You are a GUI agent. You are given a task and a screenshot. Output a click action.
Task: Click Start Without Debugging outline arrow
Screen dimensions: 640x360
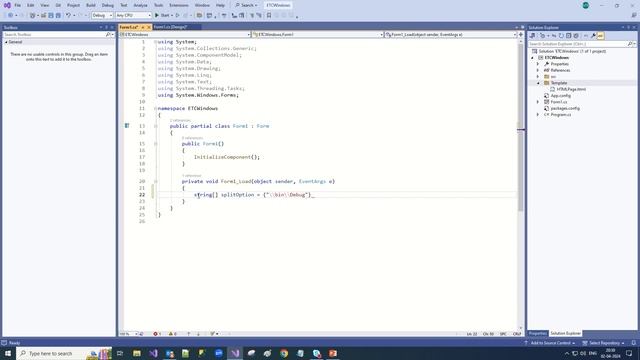(178, 16)
